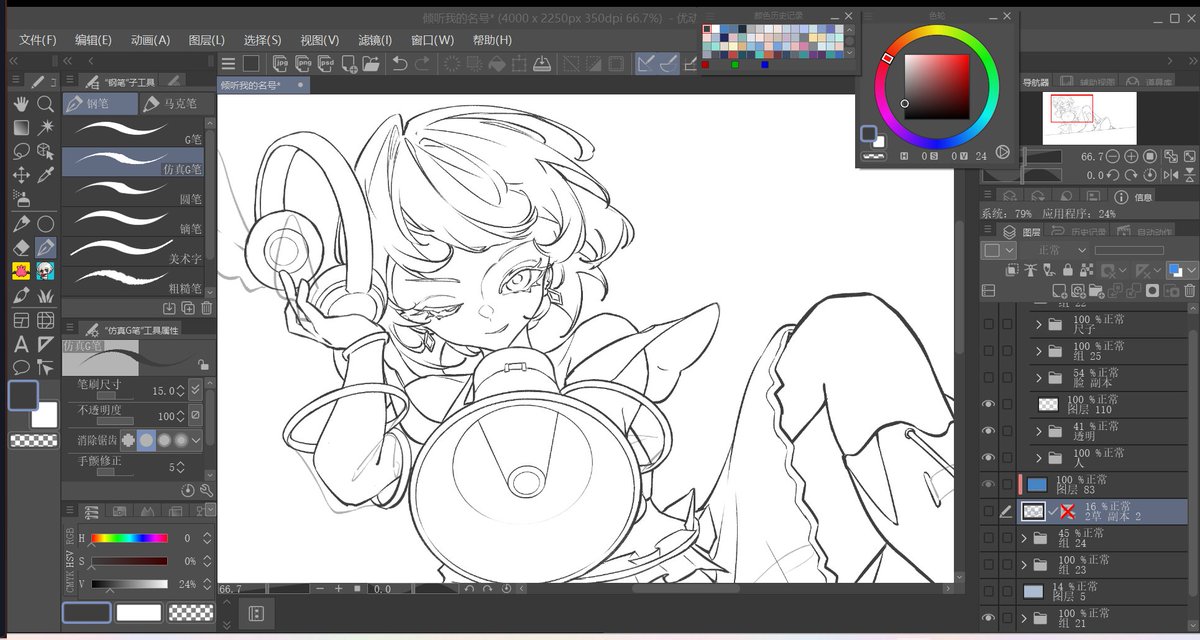Select the Eyedropper tool
1200x640 pixels.
[45, 175]
